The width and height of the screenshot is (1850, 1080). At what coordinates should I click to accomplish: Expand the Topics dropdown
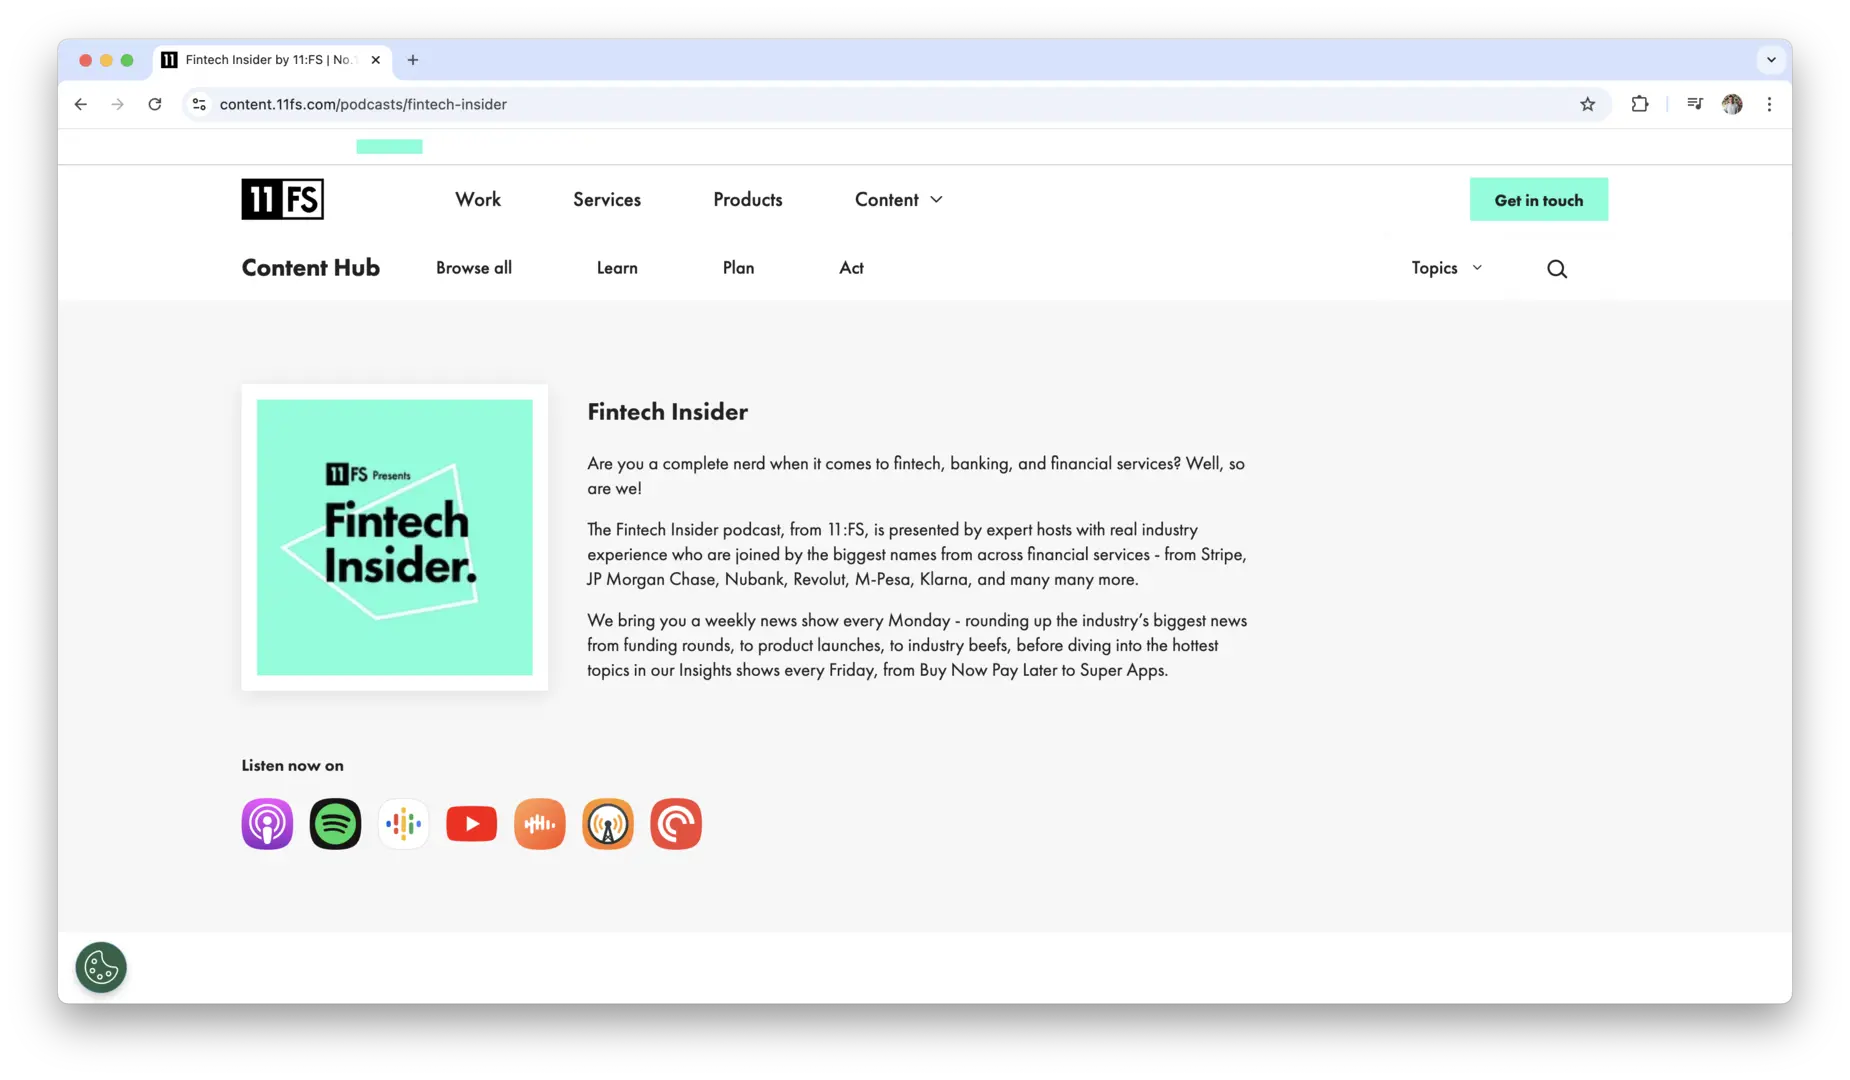click(x=1446, y=268)
